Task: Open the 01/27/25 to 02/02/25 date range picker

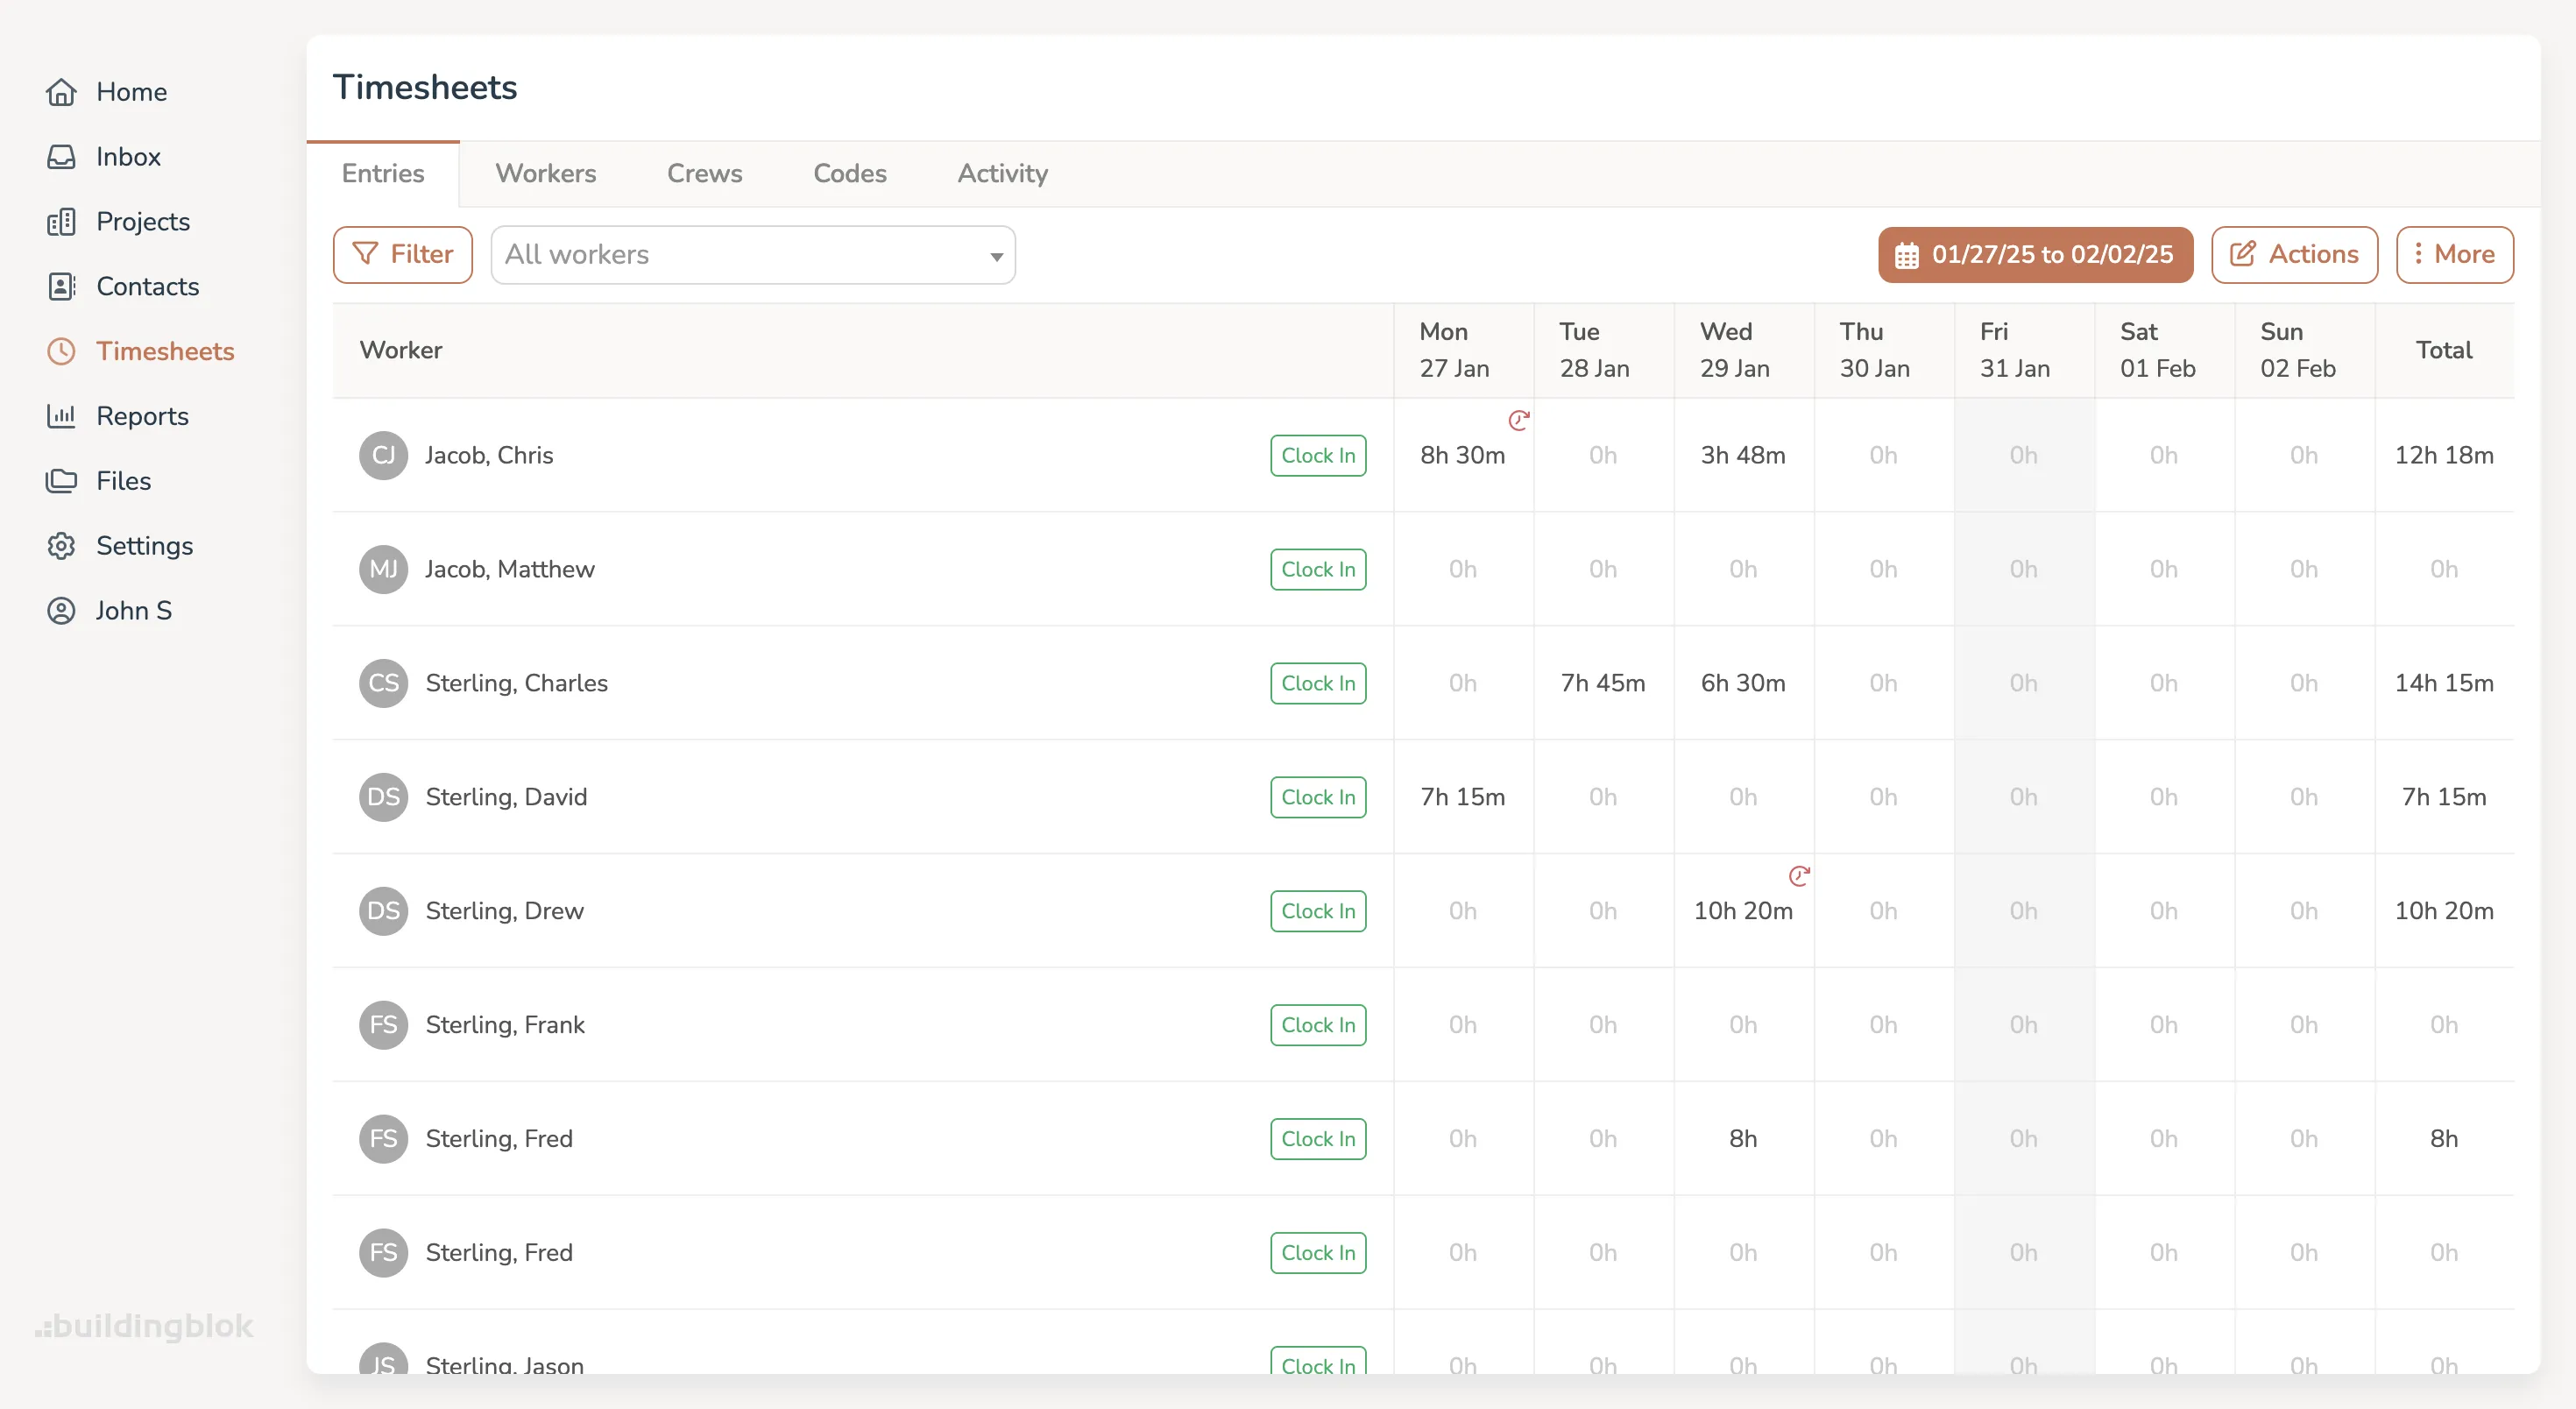Action: pos(2035,254)
